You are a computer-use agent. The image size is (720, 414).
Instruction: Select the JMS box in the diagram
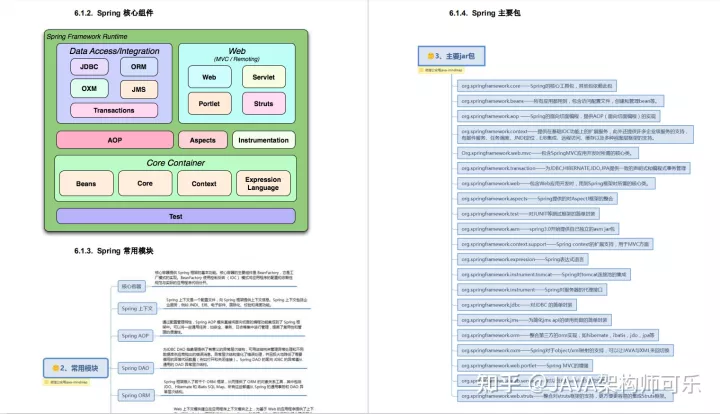pos(139,90)
